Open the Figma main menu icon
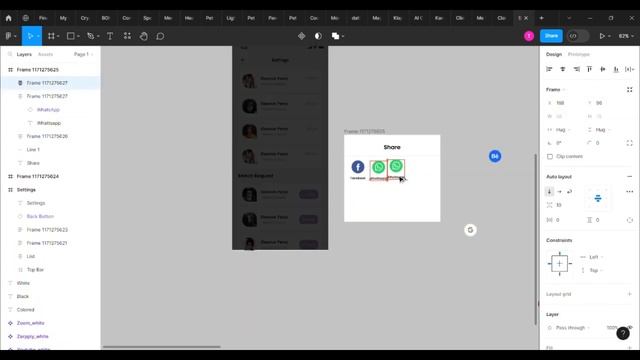The height and width of the screenshot is (360, 640). coord(9,36)
